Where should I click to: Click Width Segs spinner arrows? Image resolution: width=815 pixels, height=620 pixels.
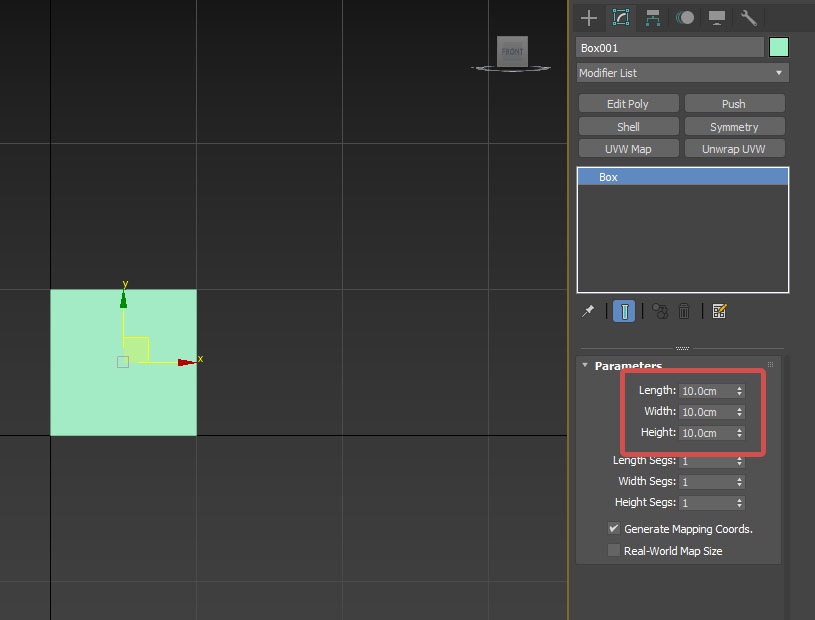coord(739,482)
